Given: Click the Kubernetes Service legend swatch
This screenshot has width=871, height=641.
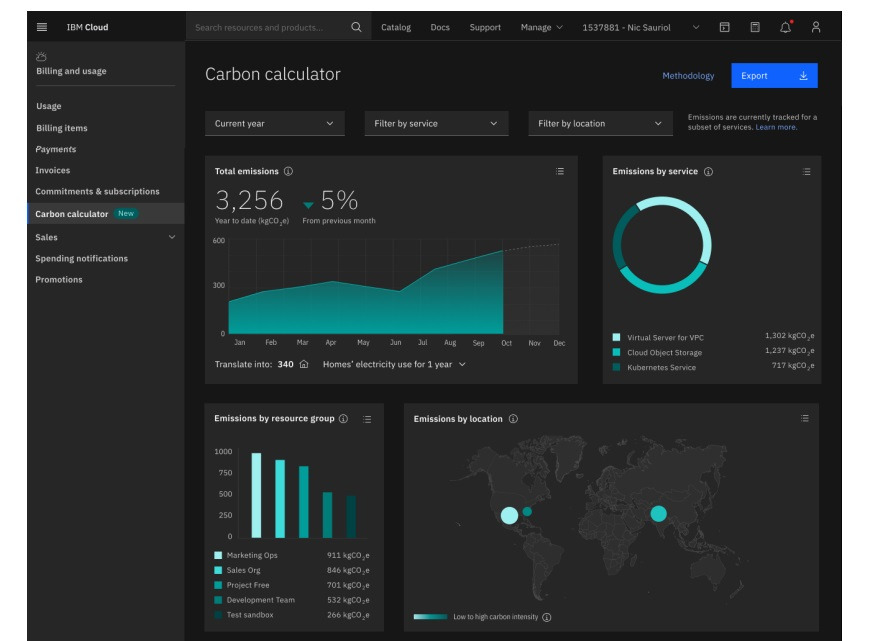Looking at the screenshot, I should (x=616, y=367).
